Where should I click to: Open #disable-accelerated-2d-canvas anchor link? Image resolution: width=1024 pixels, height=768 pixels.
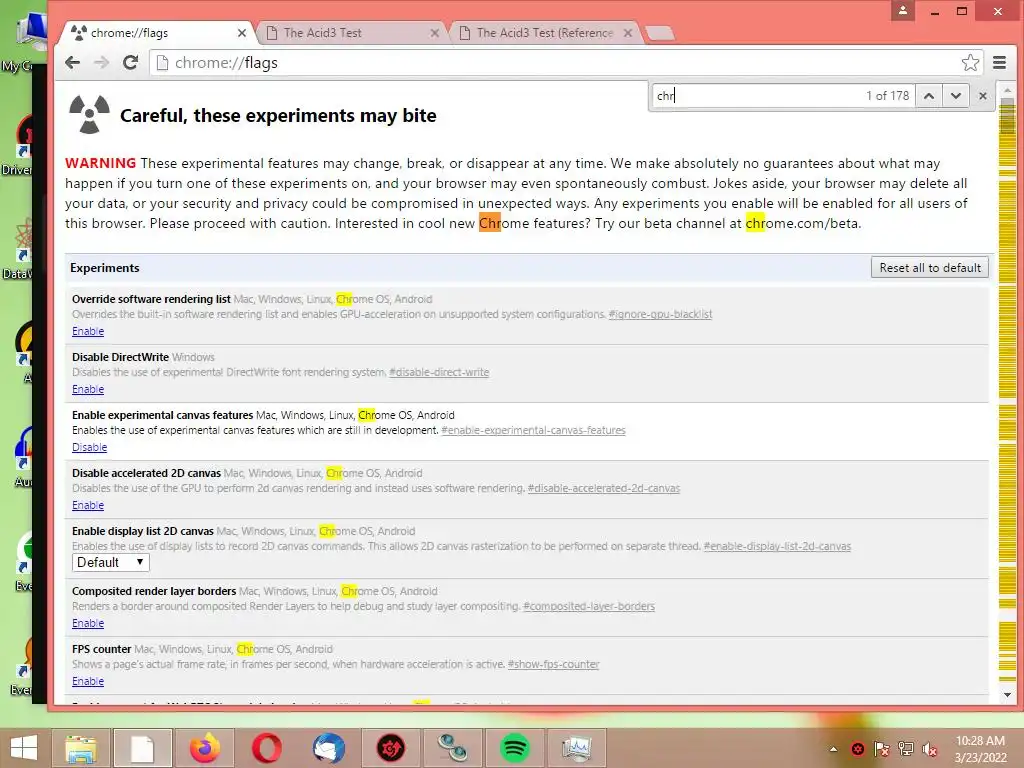coord(603,488)
